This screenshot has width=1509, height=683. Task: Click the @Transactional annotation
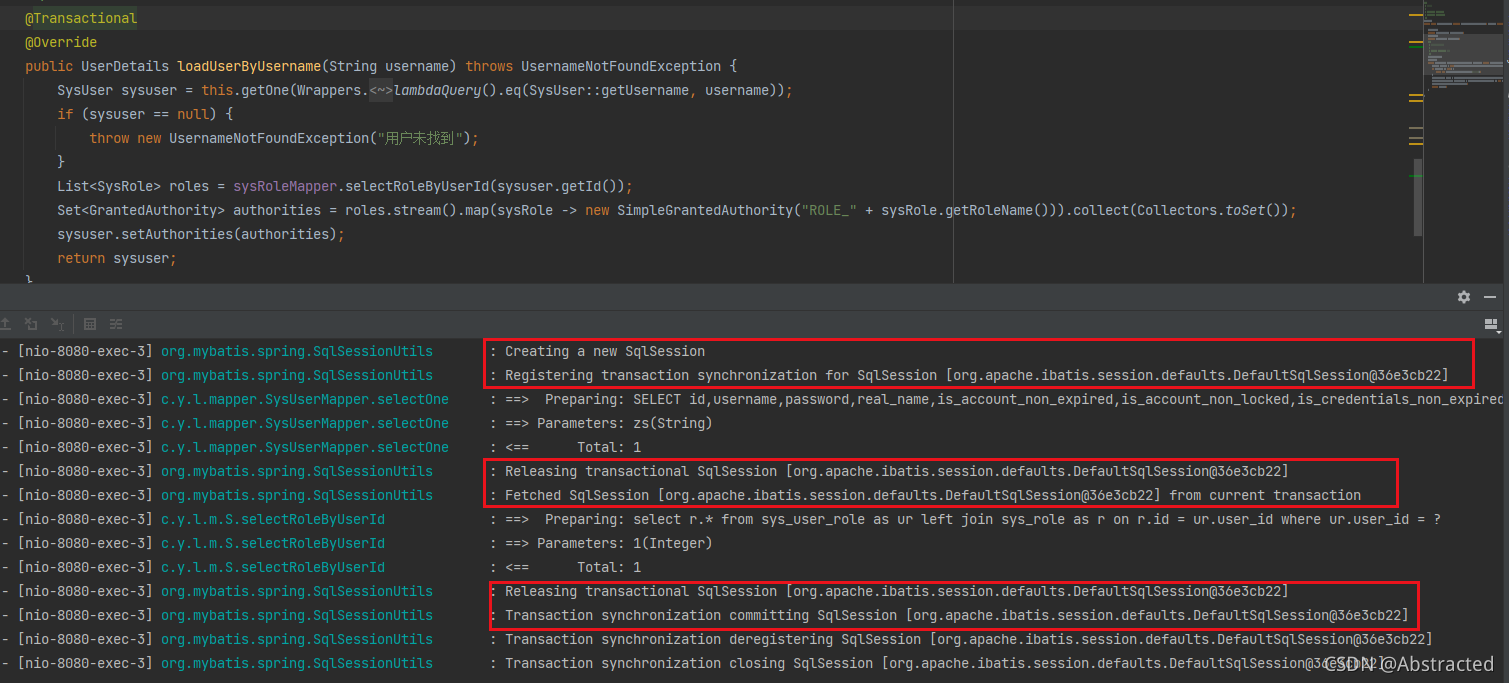point(80,18)
